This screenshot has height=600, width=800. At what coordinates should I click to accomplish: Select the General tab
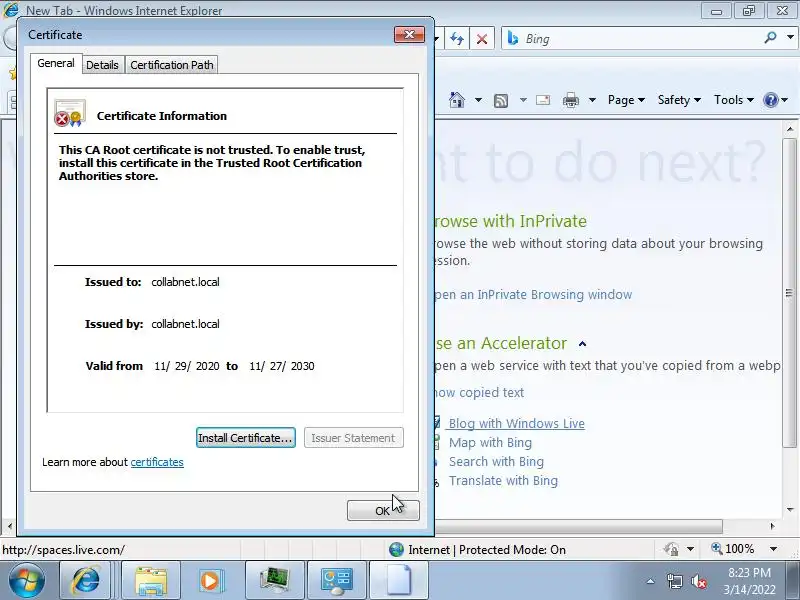pos(56,63)
